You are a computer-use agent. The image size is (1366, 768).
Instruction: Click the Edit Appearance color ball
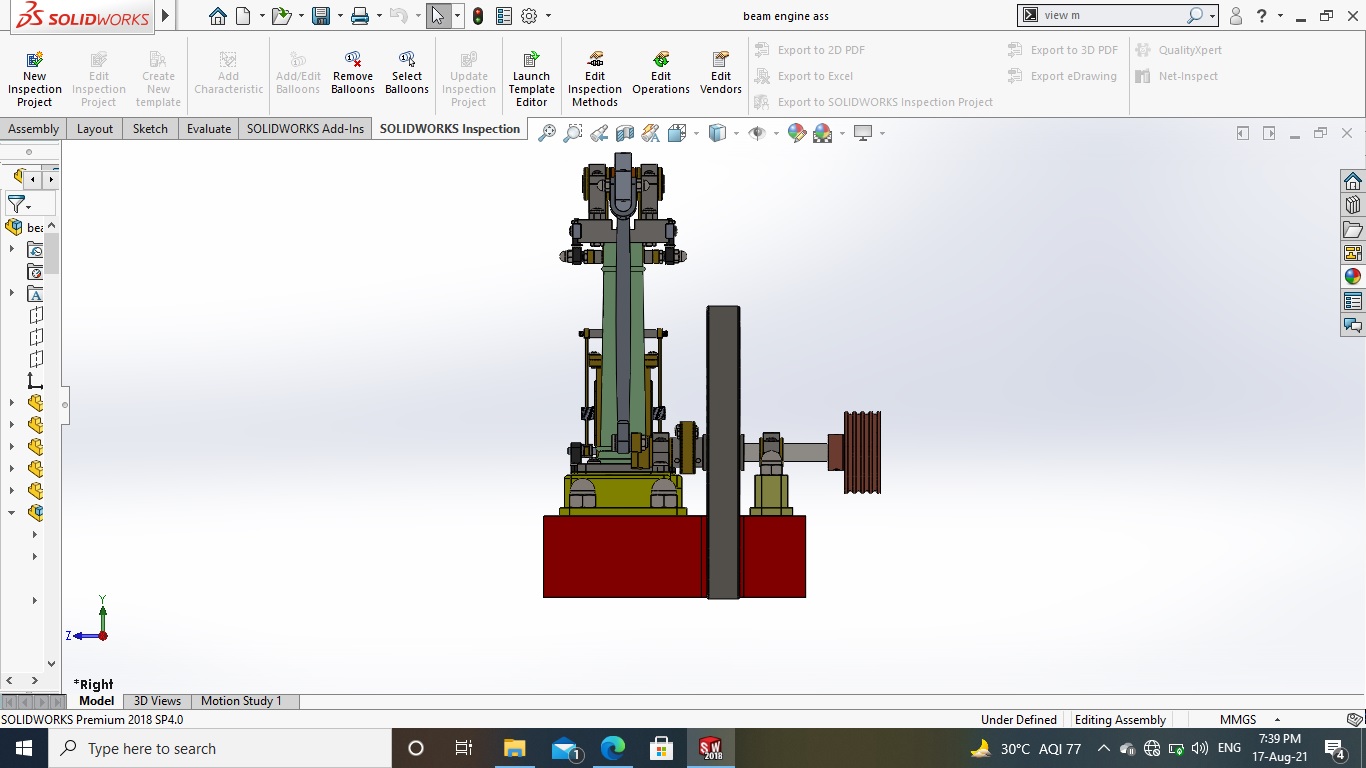(x=796, y=133)
